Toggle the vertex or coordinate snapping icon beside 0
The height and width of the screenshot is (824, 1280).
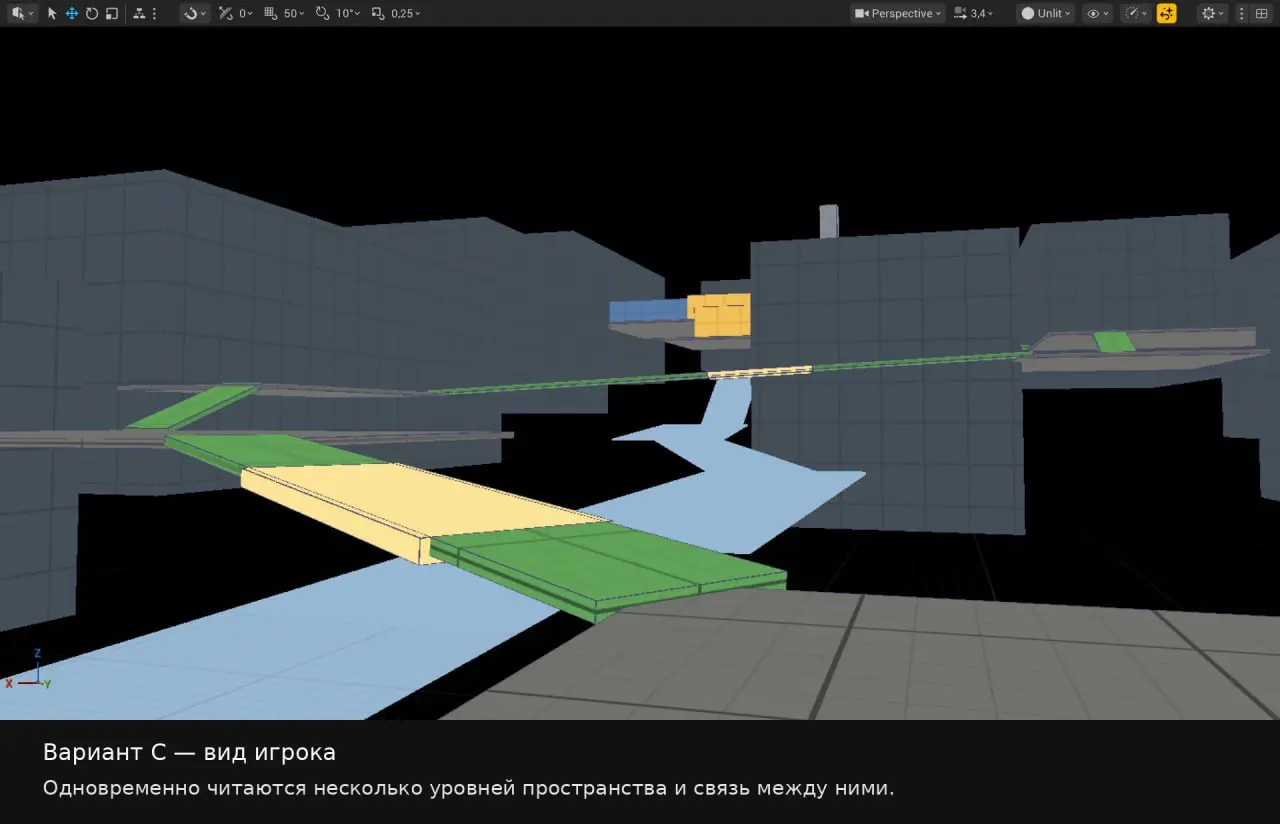point(226,14)
